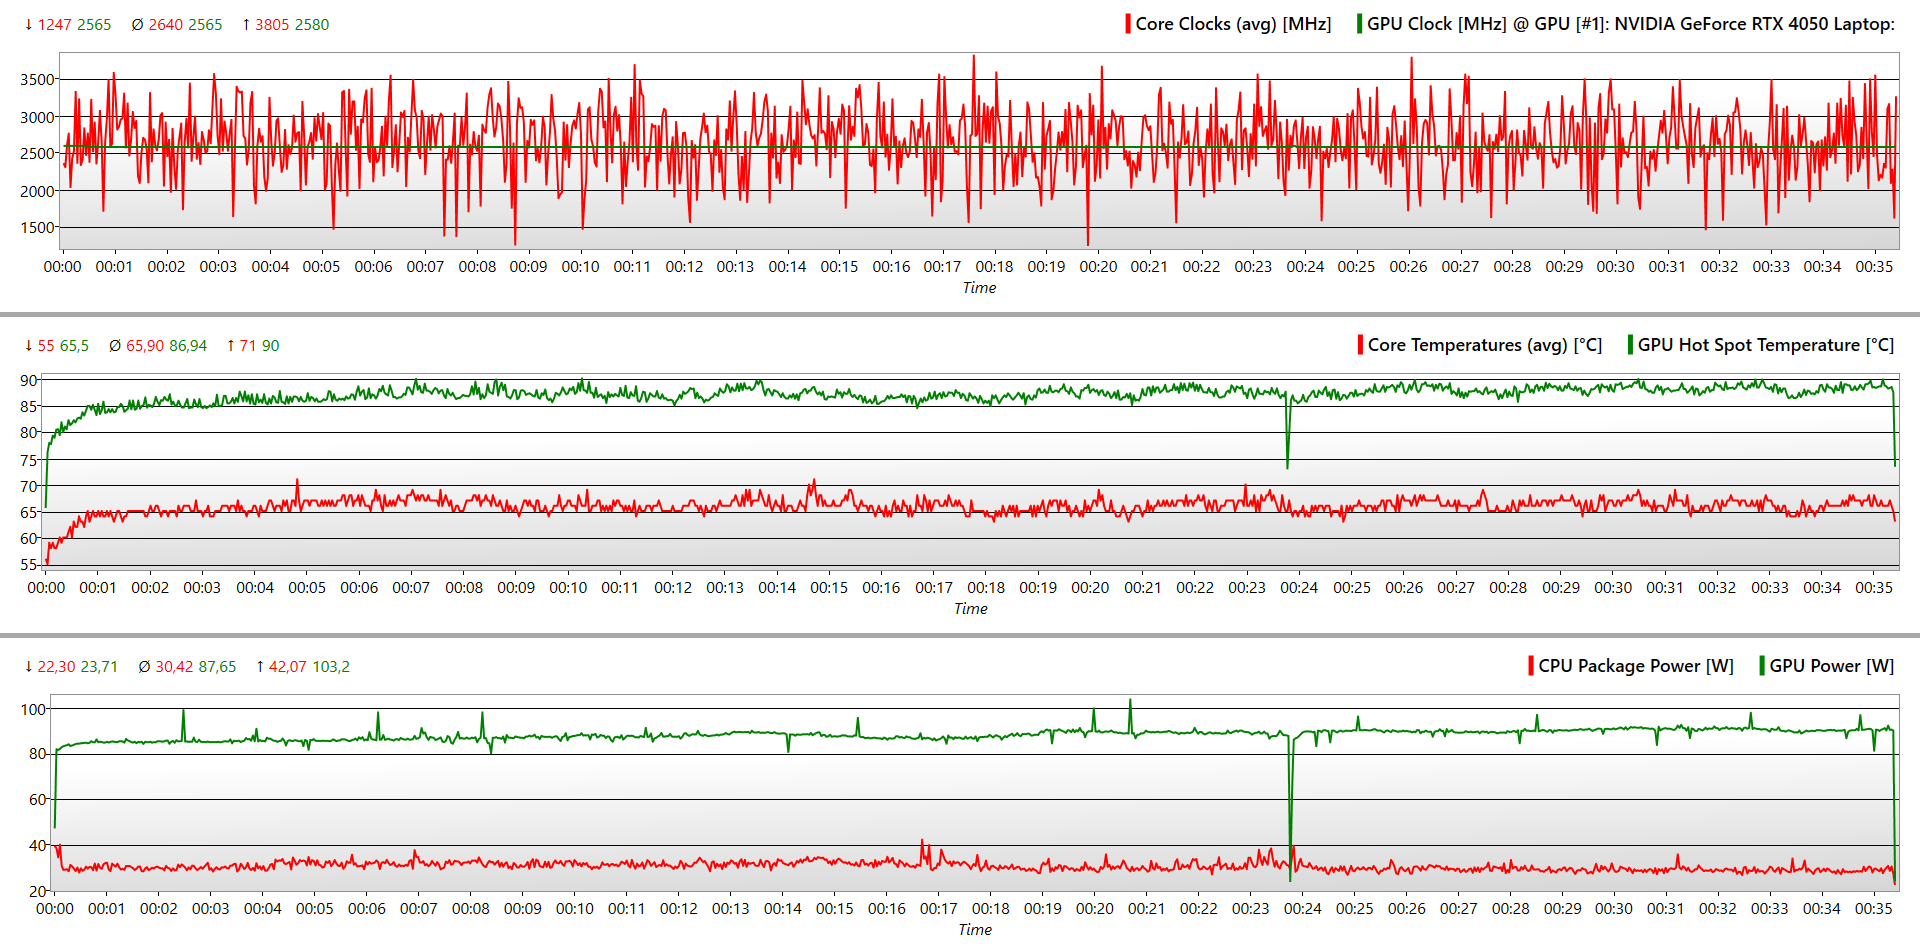1920x948 pixels.
Task: Click the red Core Clocks legend swatch
Action: point(1128,24)
